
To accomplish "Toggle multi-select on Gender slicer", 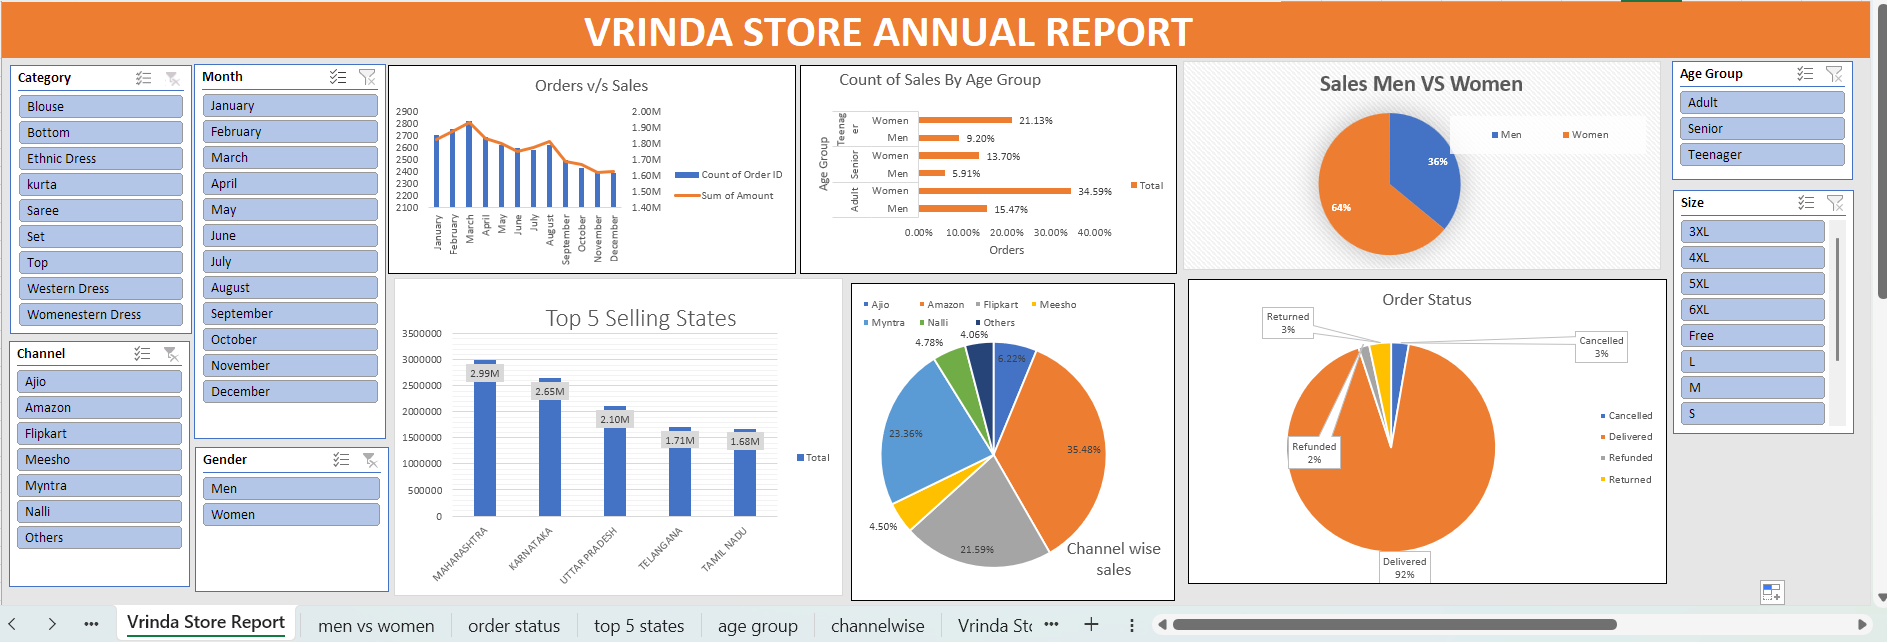I will (x=341, y=460).
